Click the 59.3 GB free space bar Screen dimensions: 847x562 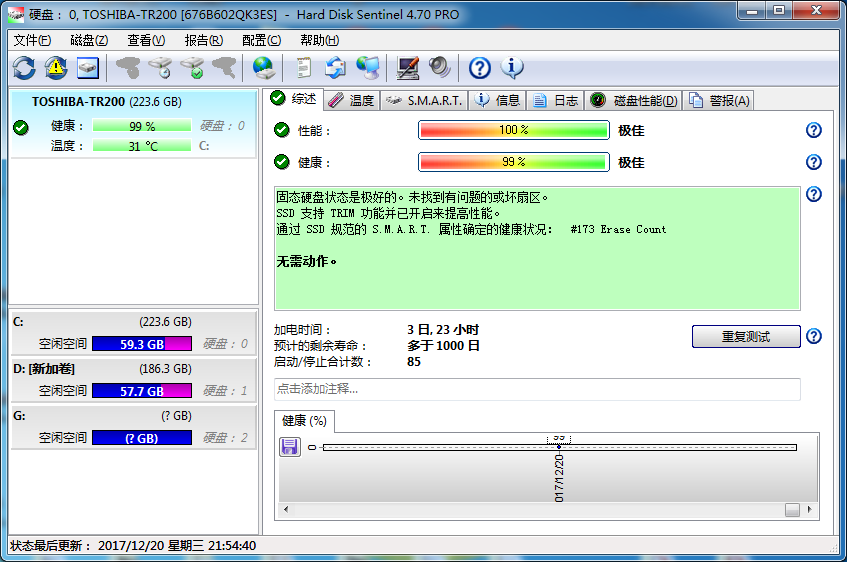click(x=142, y=344)
